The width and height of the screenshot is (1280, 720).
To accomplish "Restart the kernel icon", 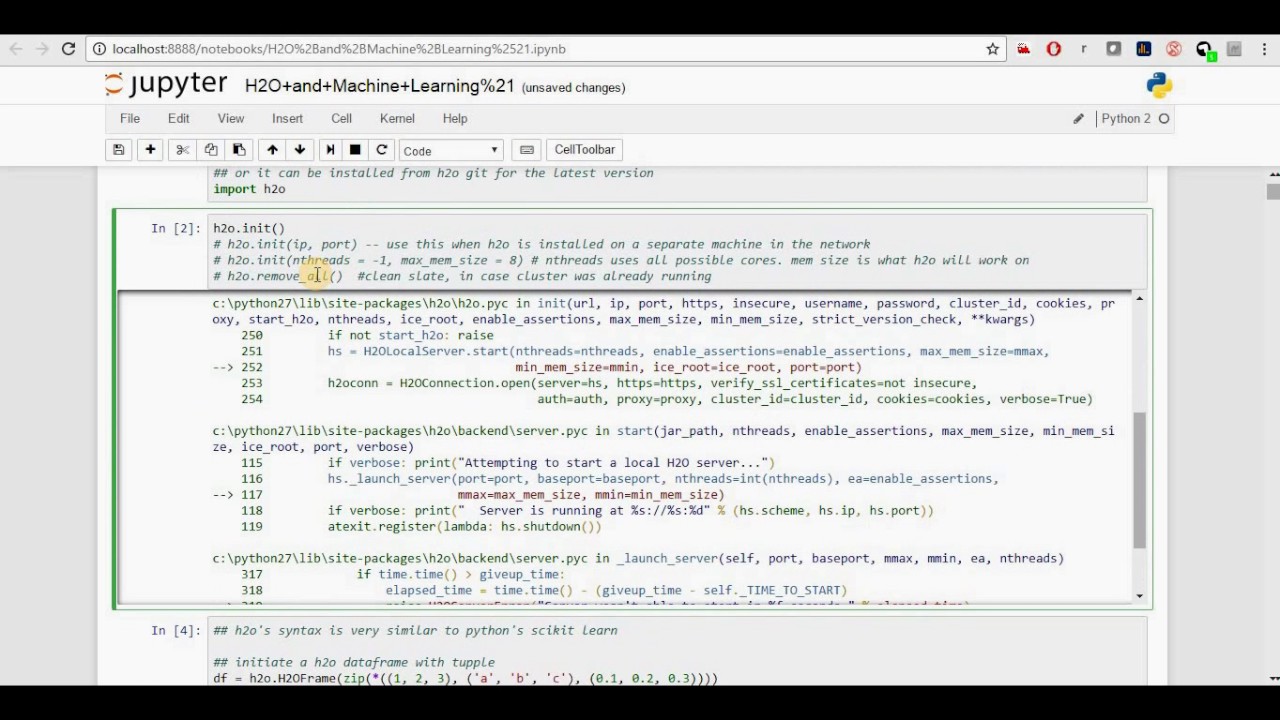I will pos(381,150).
